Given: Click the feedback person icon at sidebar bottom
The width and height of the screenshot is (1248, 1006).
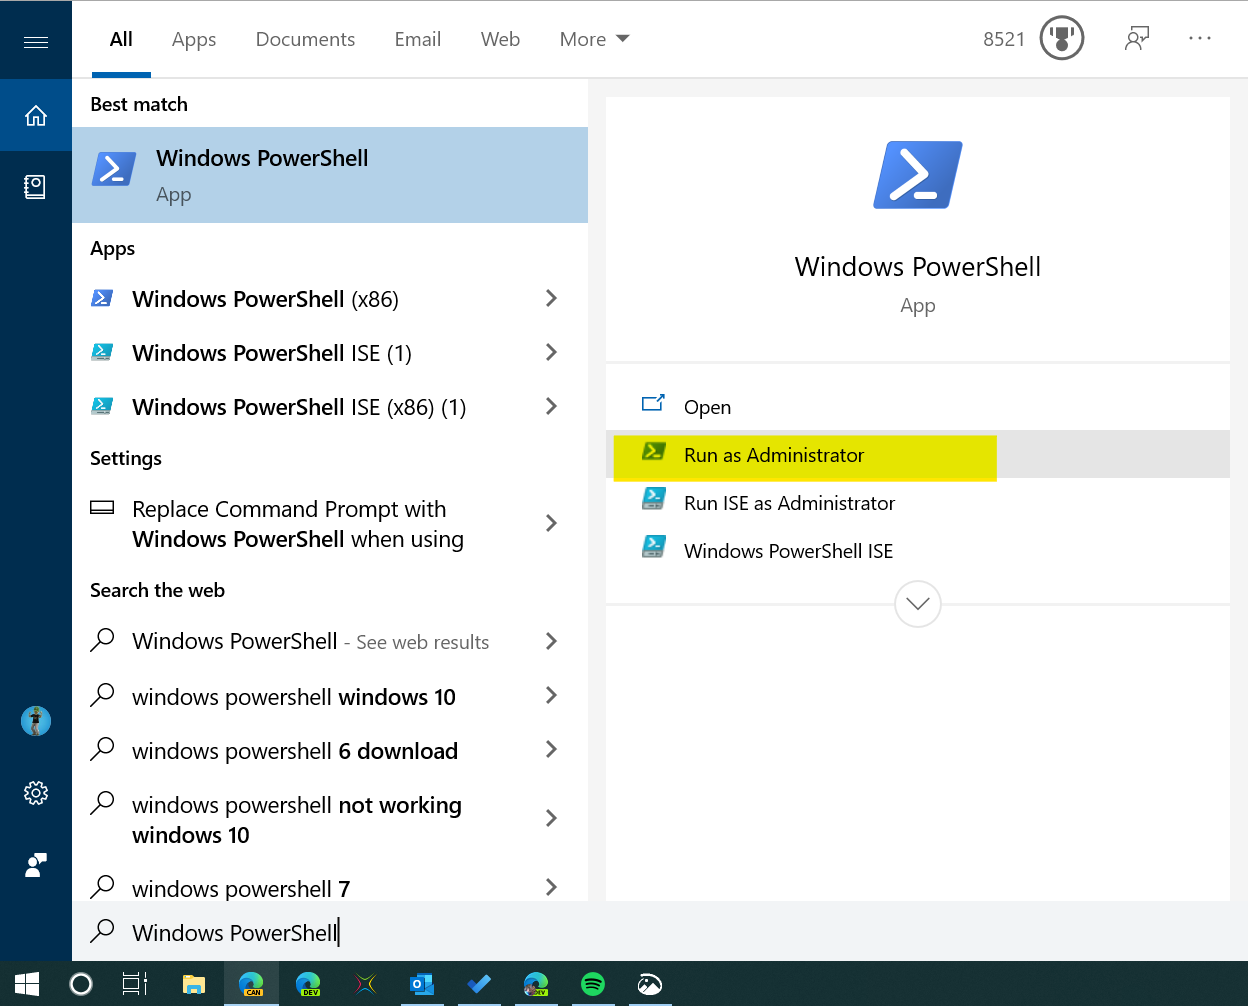Looking at the screenshot, I should tap(36, 865).
